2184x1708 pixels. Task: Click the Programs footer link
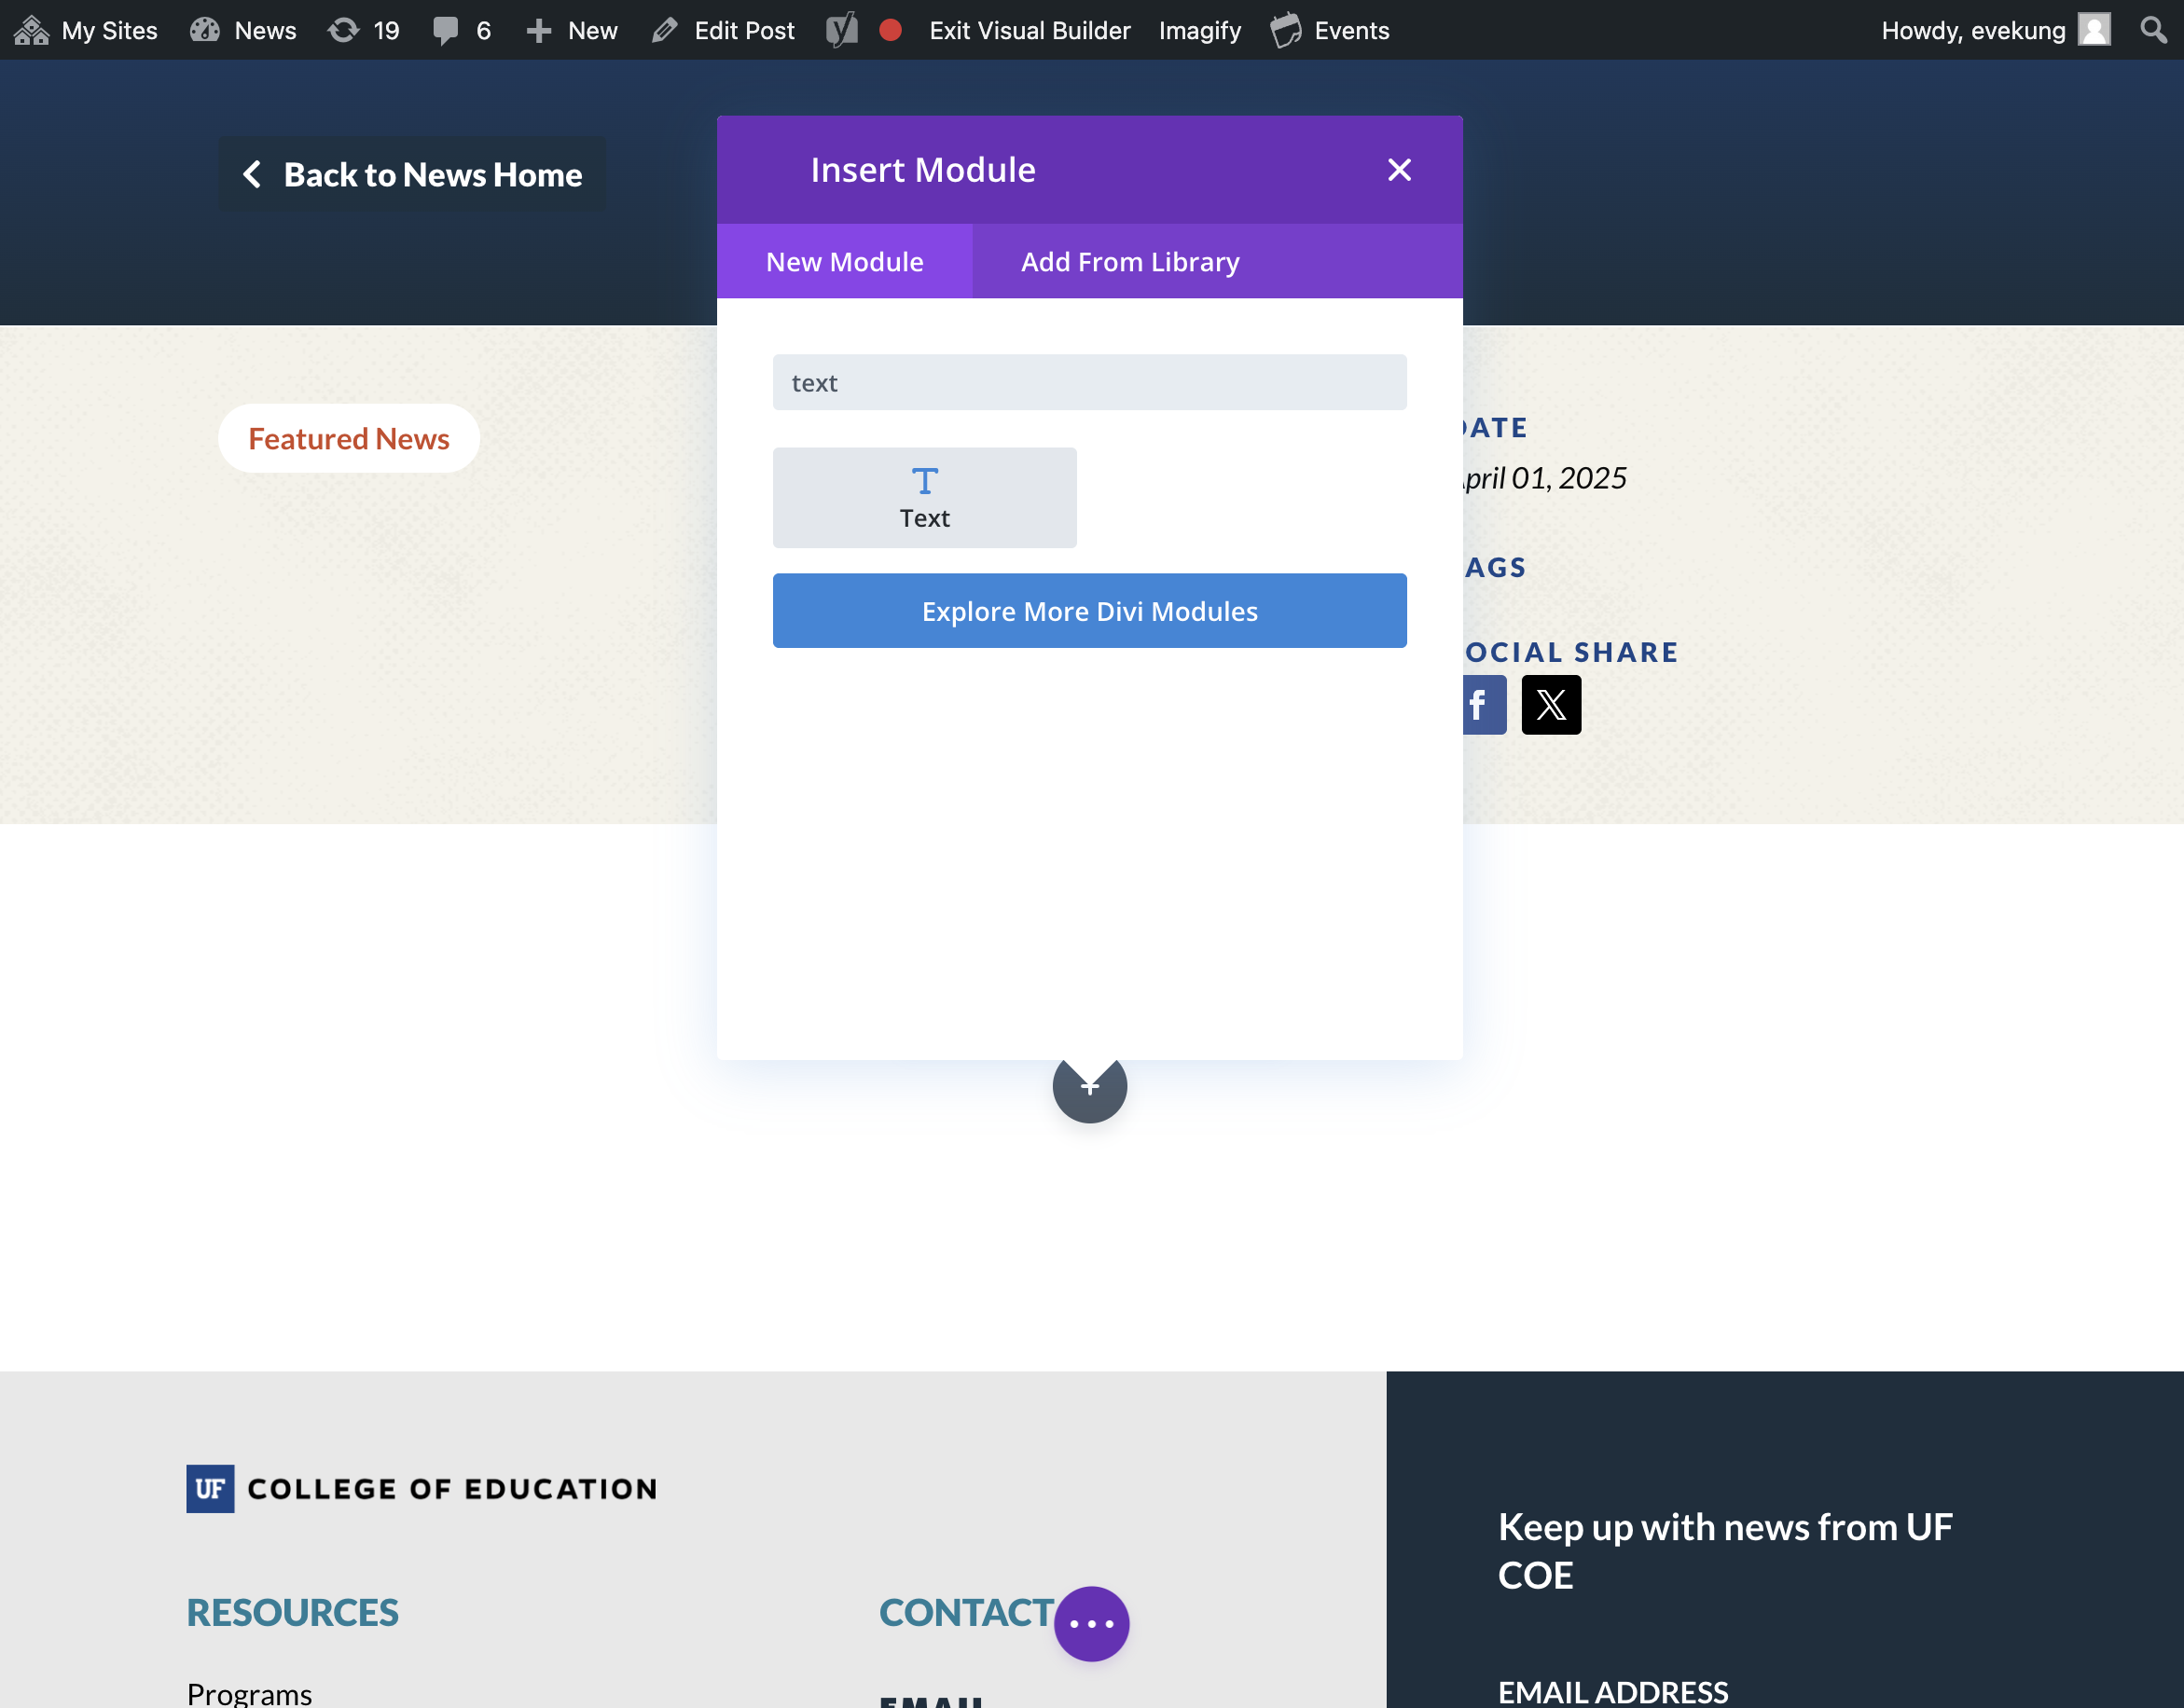(249, 1693)
